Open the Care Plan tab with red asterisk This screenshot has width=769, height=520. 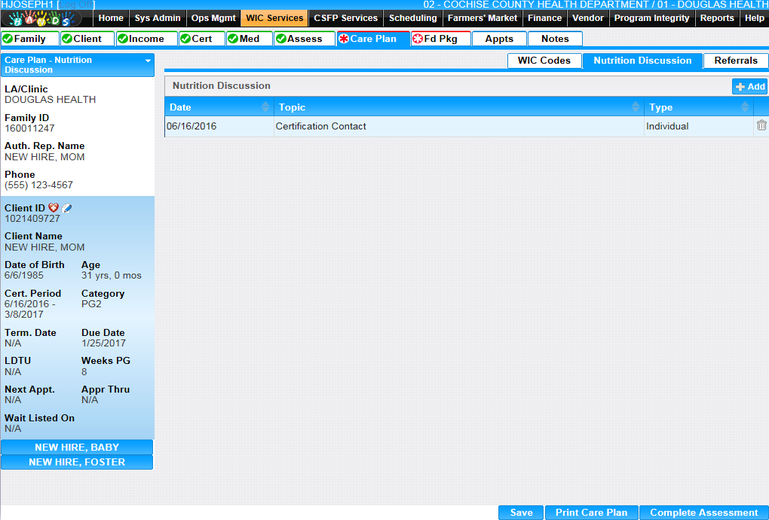[x=367, y=39]
